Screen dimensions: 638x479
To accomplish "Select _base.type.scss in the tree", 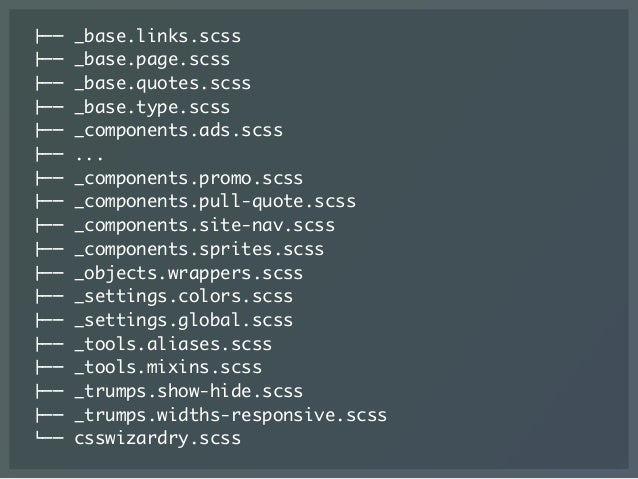I will [x=153, y=107].
